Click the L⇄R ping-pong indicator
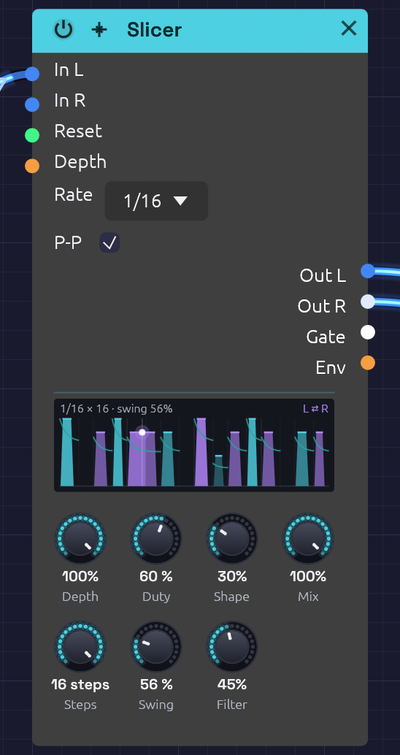400x755 pixels. 316,409
